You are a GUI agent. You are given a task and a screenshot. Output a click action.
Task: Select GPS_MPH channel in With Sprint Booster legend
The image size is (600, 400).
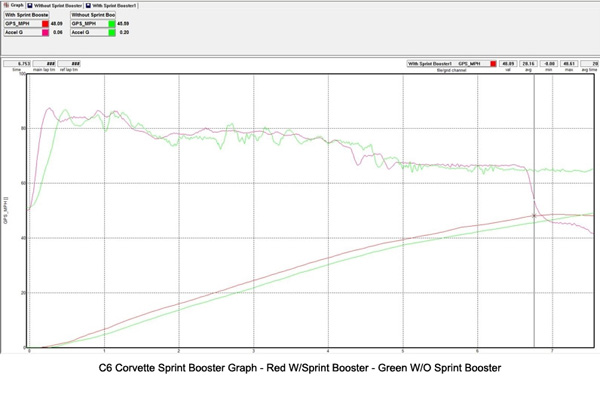pos(21,23)
